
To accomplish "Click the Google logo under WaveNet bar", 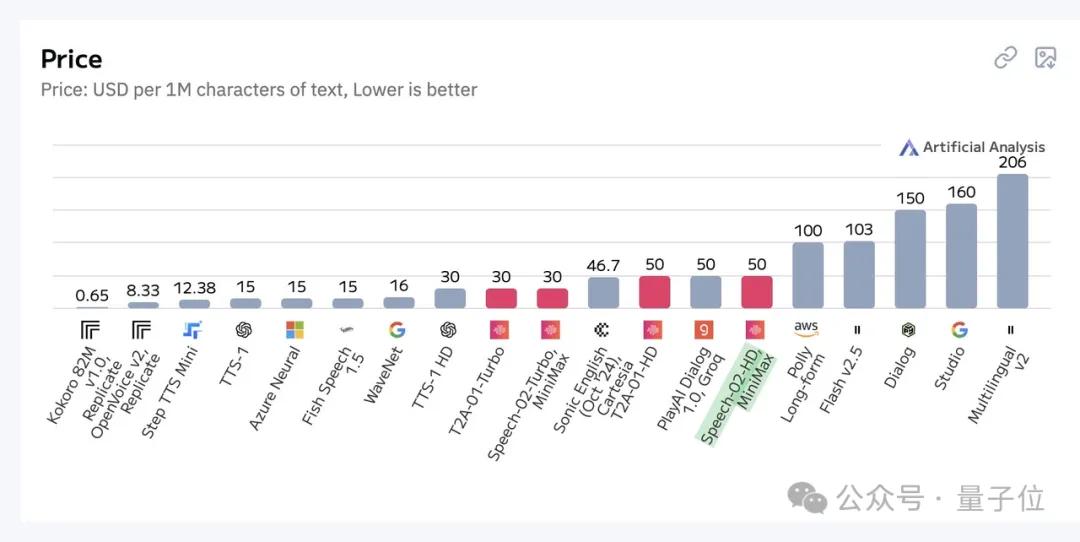I will (397, 331).
